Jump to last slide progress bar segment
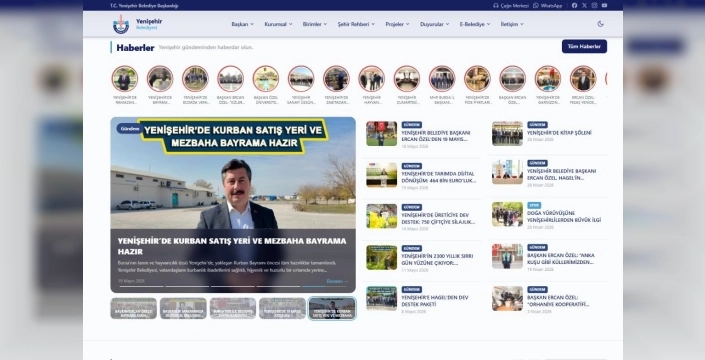Screen dimensions: 705x360 pyautogui.click(x=325, y=286)
